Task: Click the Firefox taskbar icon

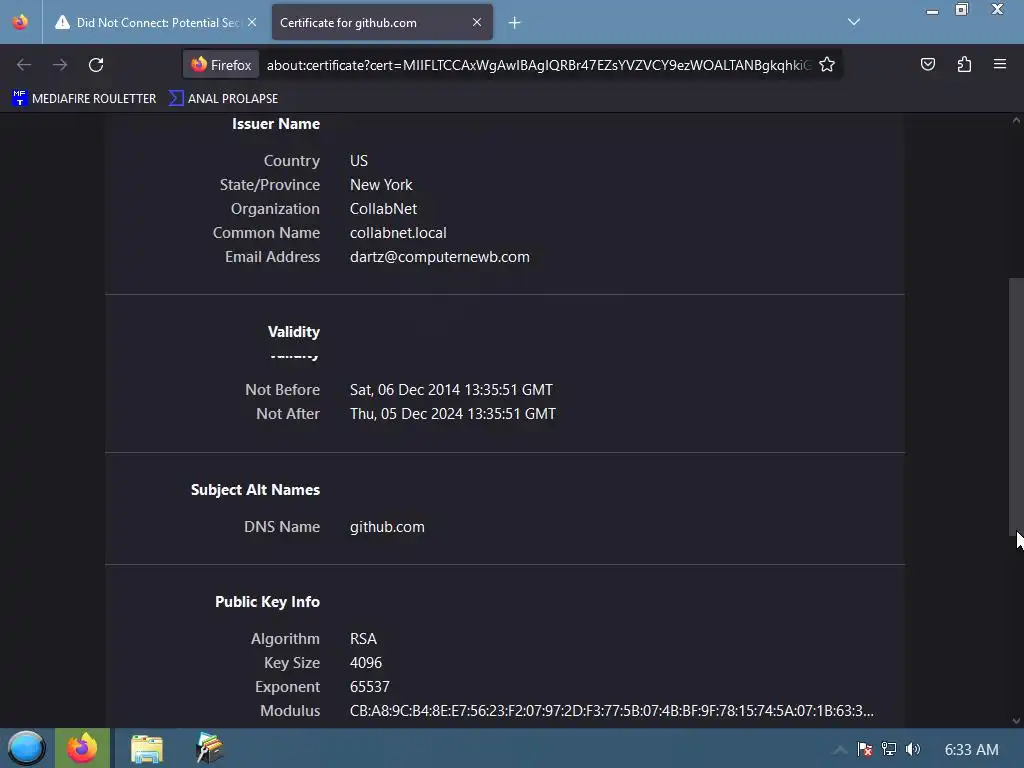Action: point(82,748)
